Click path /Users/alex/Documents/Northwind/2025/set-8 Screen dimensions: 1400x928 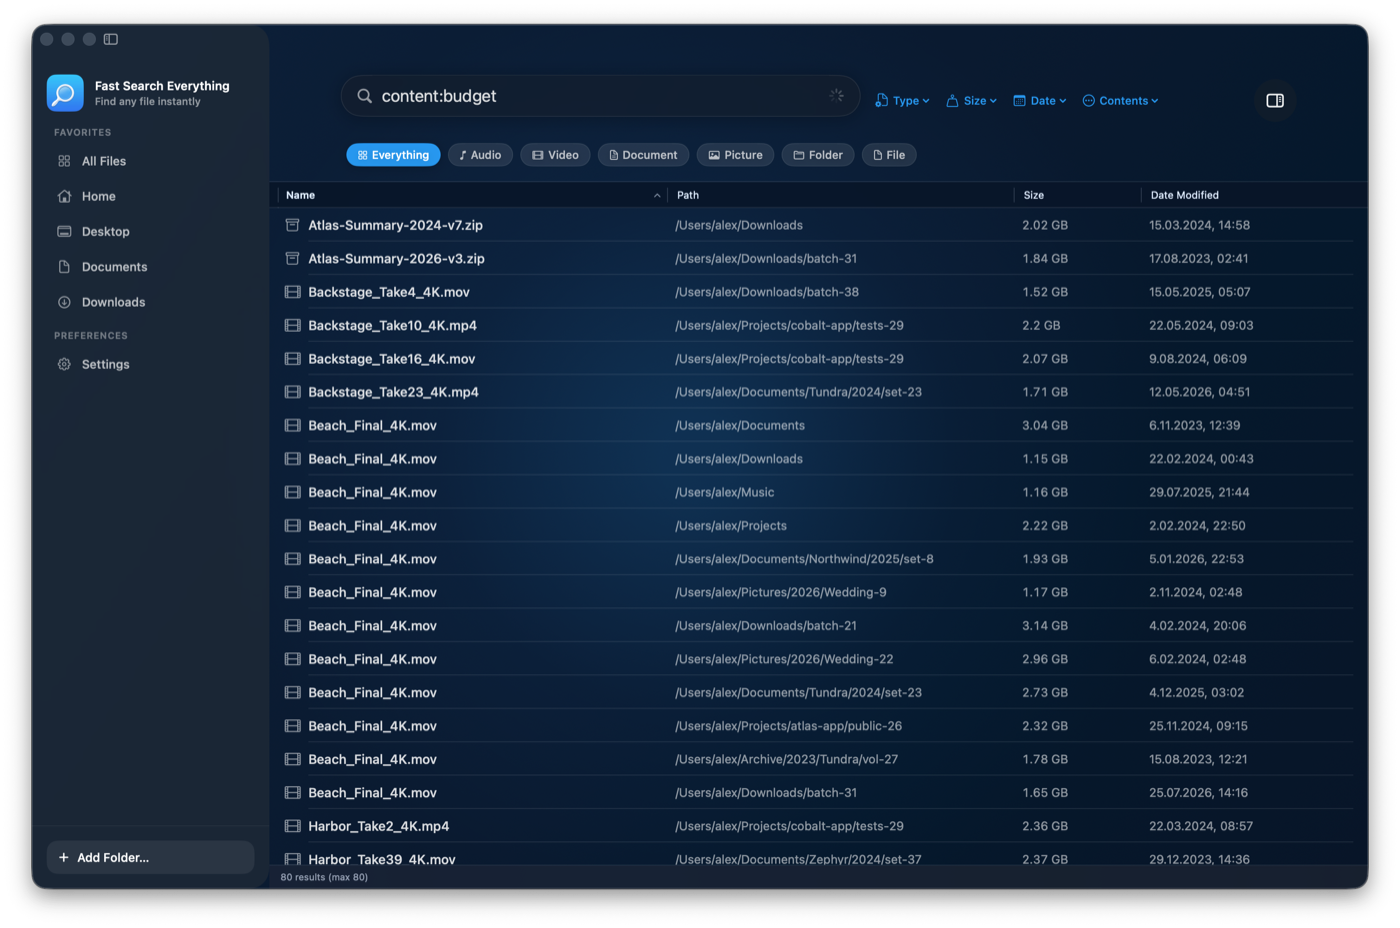(804, 559)
